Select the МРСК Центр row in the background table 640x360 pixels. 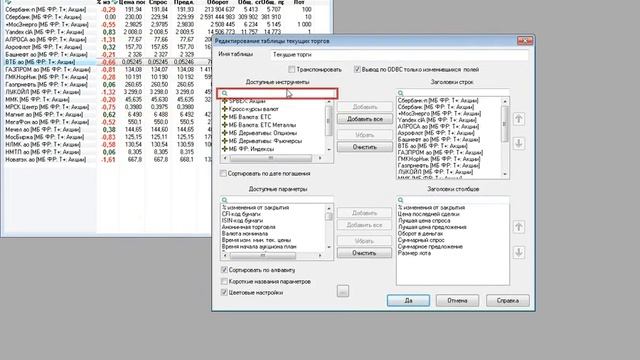(106, 107)
